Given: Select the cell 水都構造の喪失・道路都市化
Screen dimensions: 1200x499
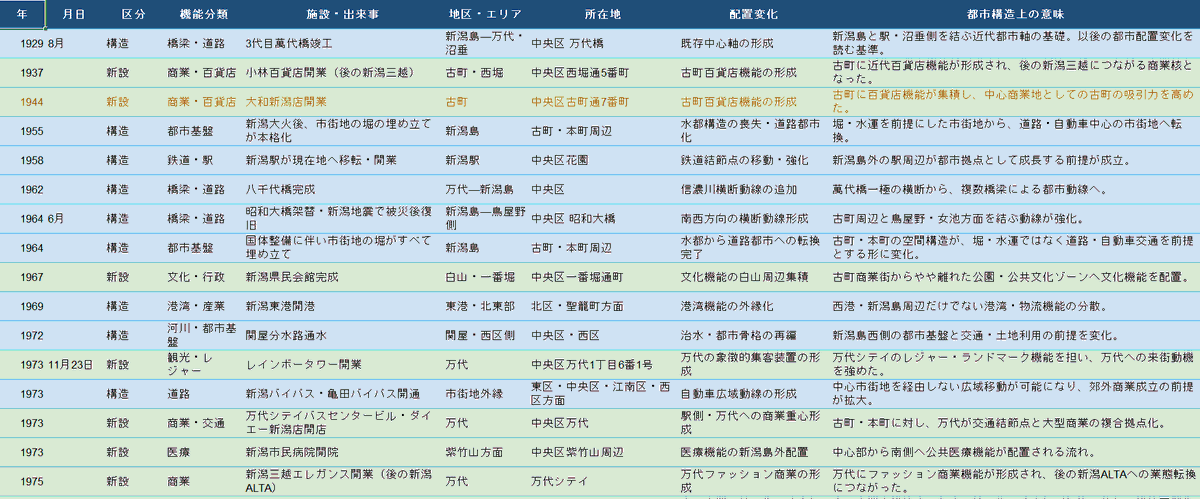Looking at the screenshot, I should click(x=753, y=131).
